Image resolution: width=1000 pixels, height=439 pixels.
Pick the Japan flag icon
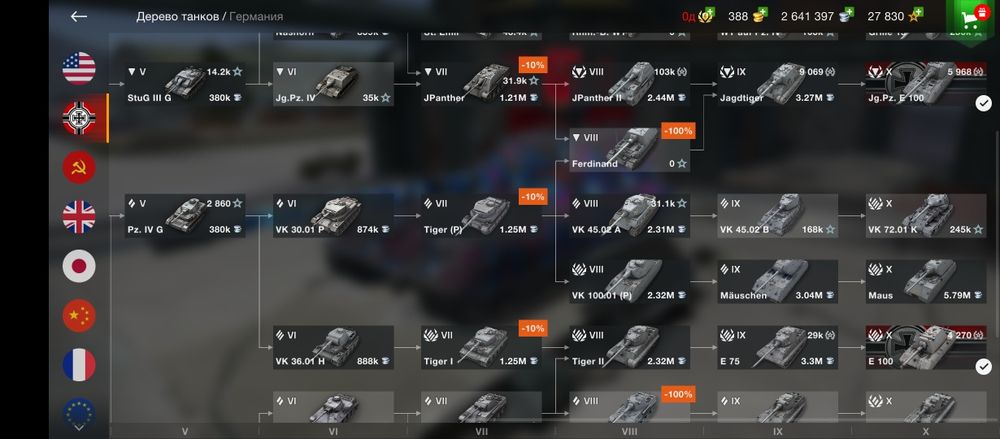(79, 266)
